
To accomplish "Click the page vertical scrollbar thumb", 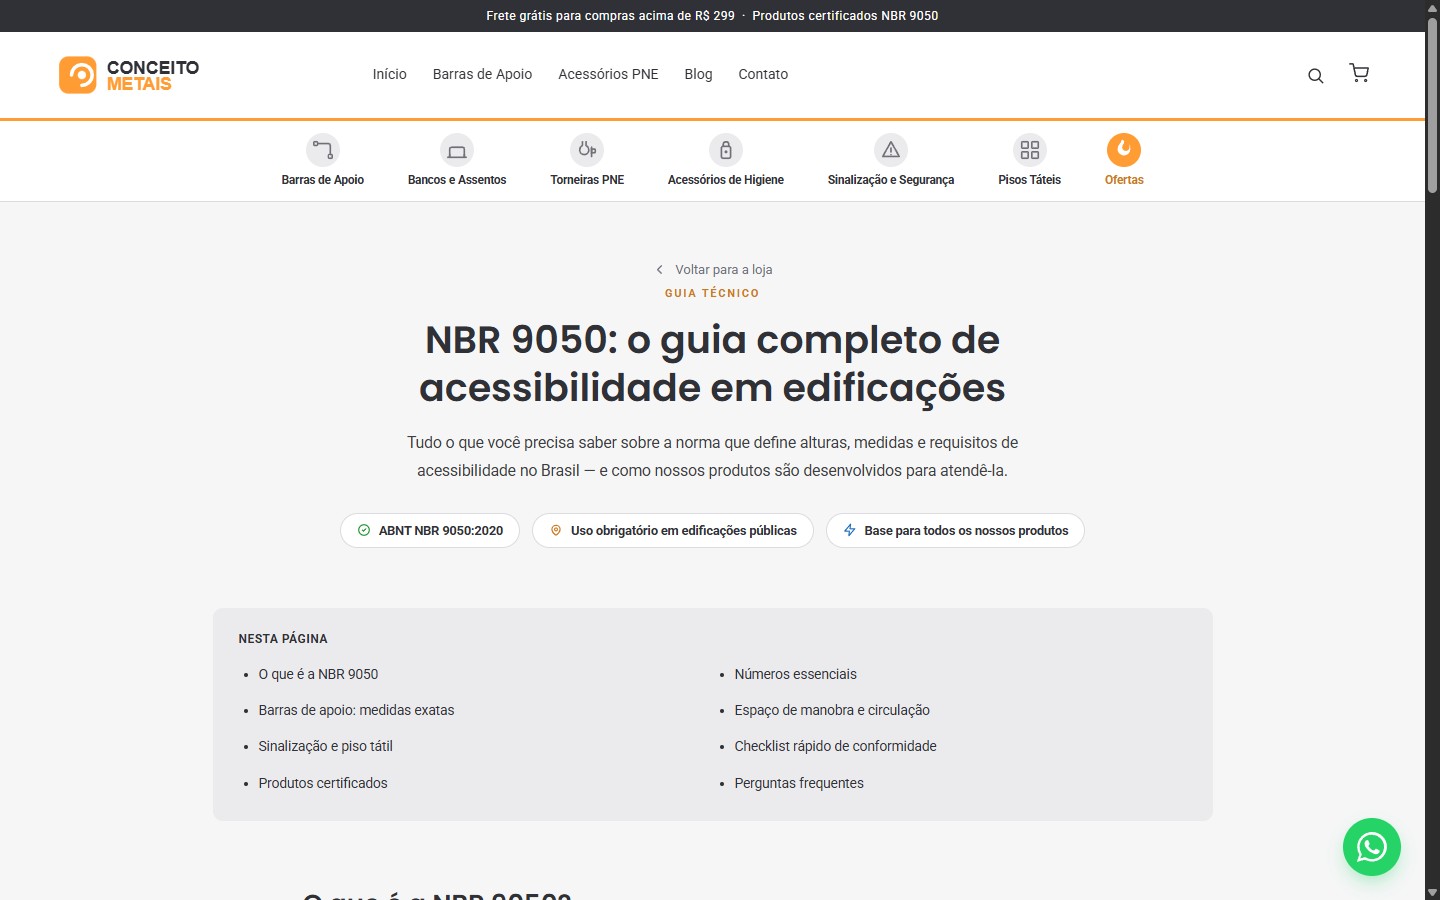I will click(1432, 105).
